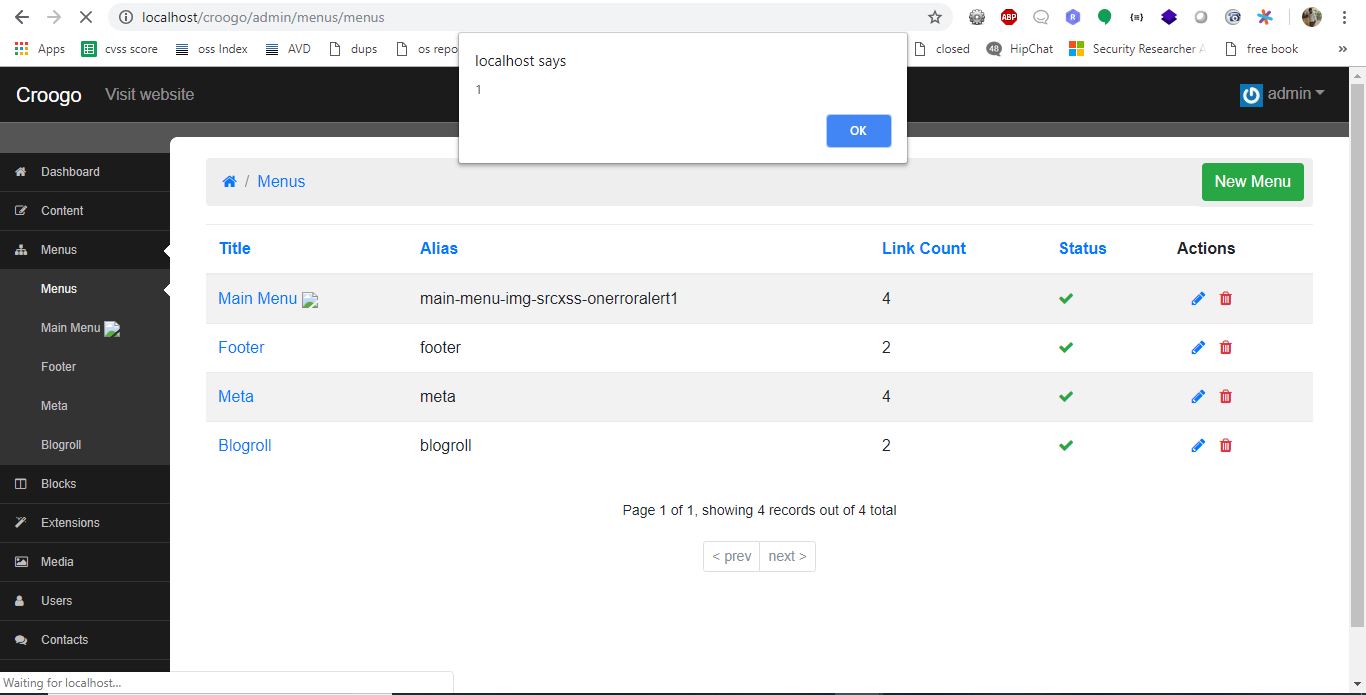Click the home icon in the breadcrumb
This screenshot has width=1366, height=695.
229,182
